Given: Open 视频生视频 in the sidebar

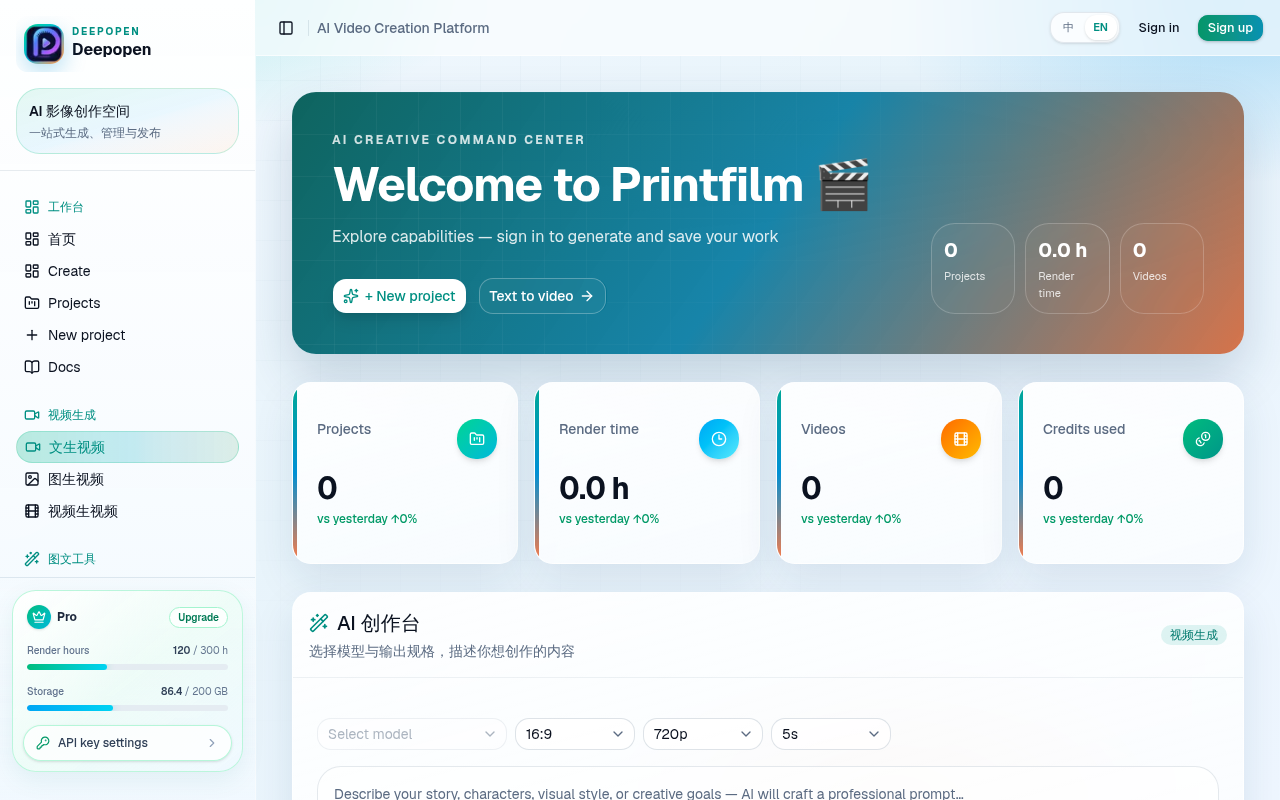Looking at the screenshot, I should click(127, 511).
